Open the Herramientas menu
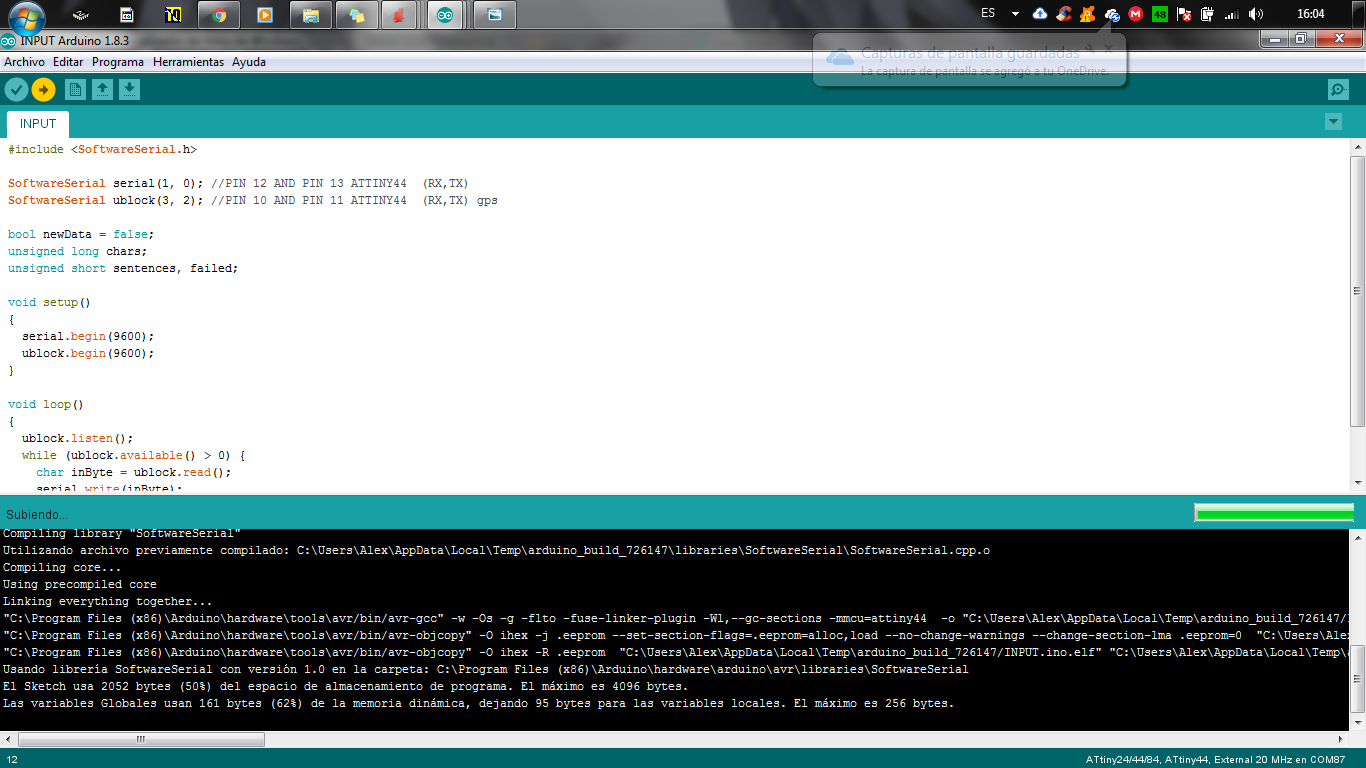The height and width of the screenshot is (768, 1366). click(x=188, y=62)
